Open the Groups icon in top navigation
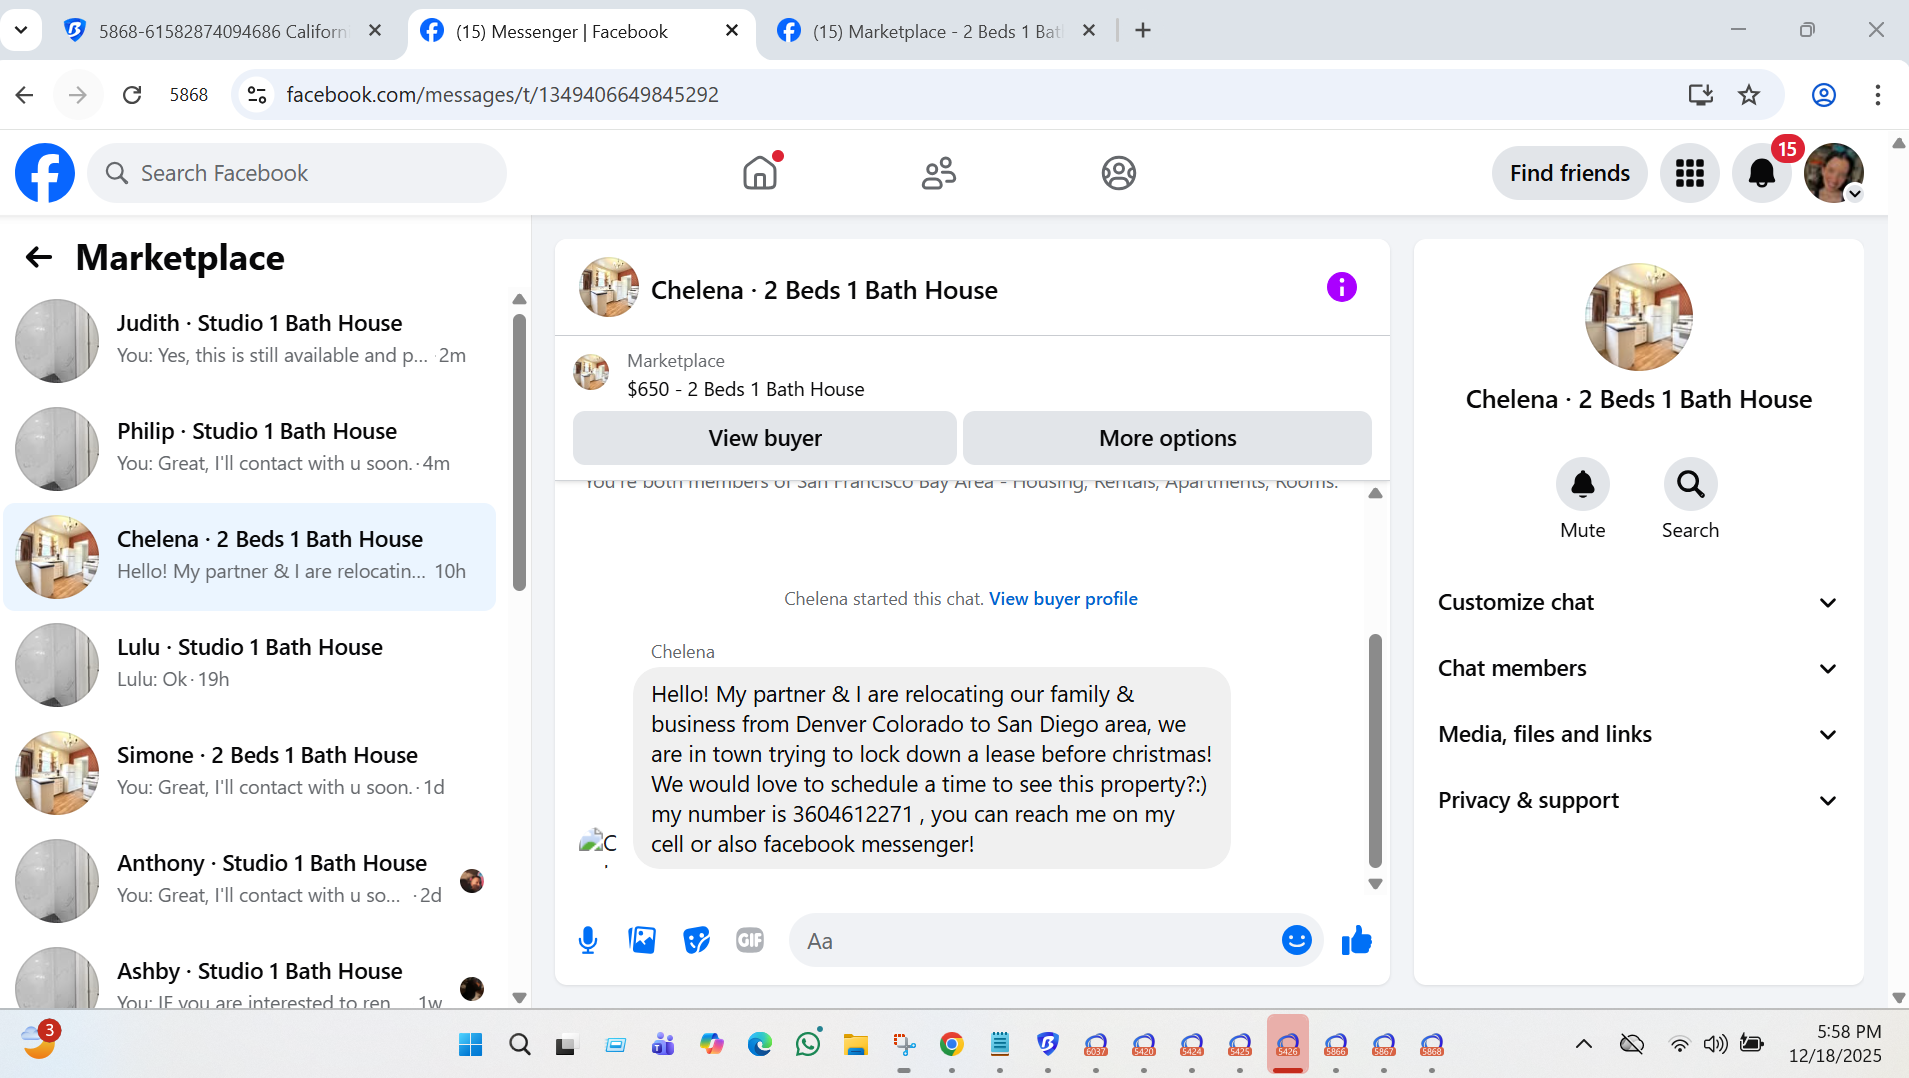This screenshot has height=1078, width=1909. click(1119, 173)
